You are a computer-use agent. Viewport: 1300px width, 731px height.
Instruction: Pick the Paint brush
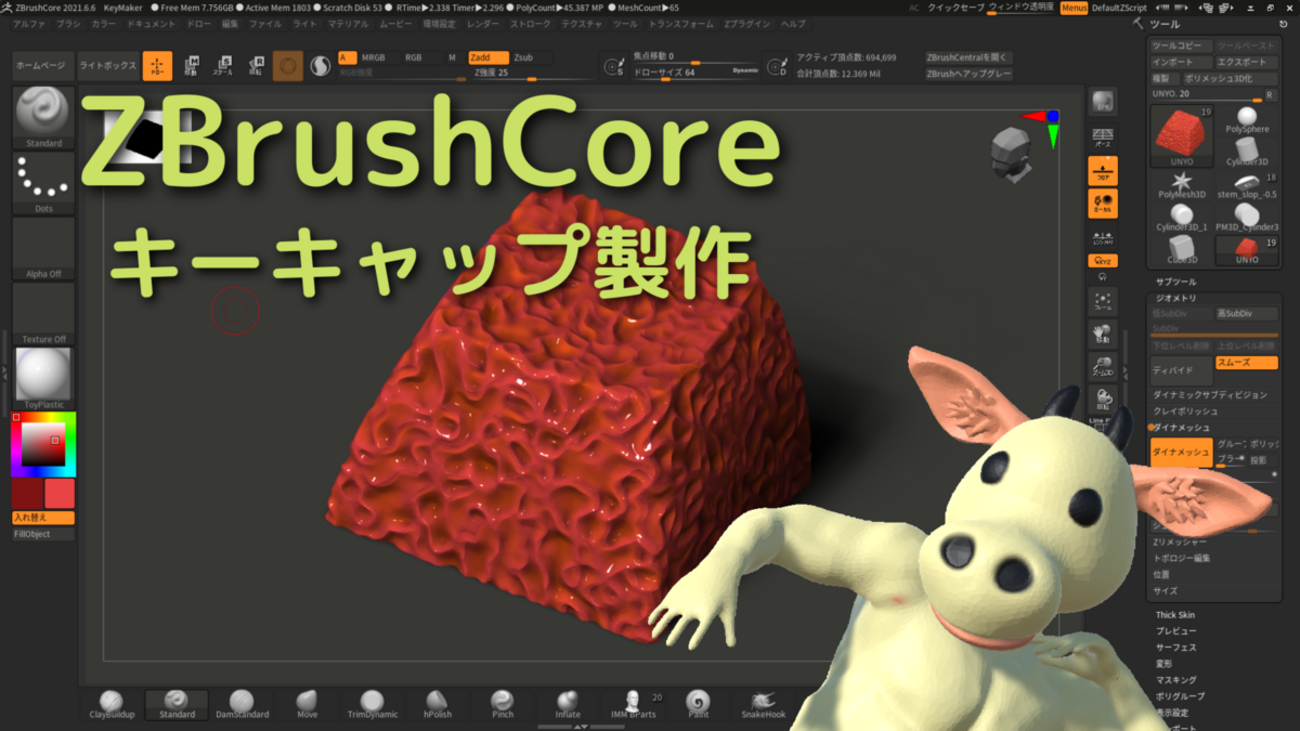tap(698, 705)
